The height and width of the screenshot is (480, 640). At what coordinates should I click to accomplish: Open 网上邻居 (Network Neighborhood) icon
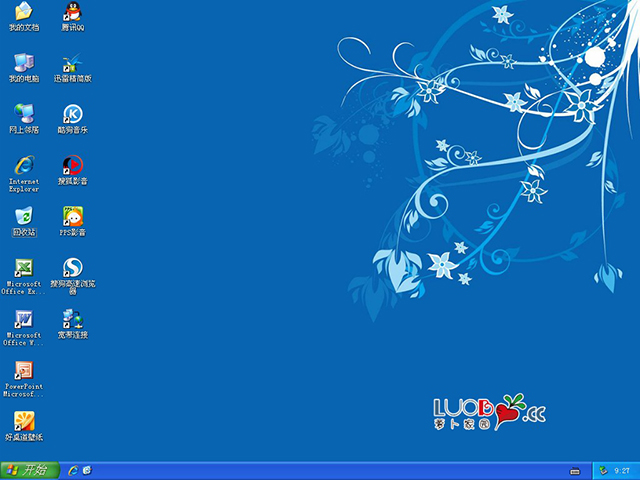[x=23, y=114]
